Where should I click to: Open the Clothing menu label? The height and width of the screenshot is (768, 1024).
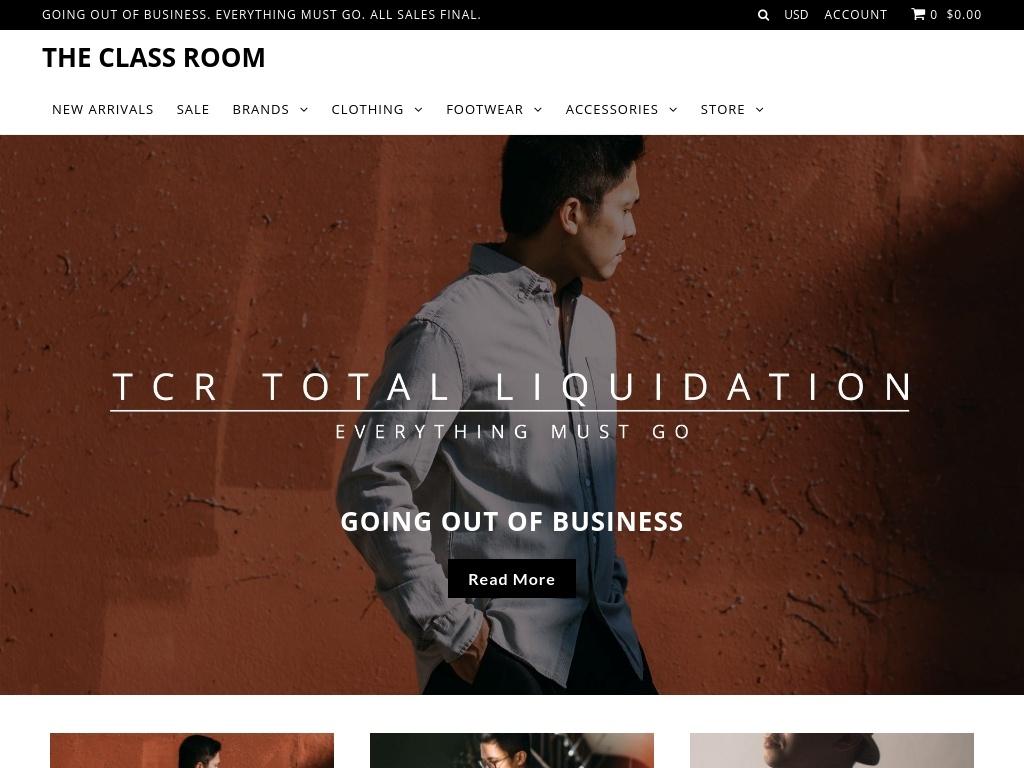[x=367, y=110]
